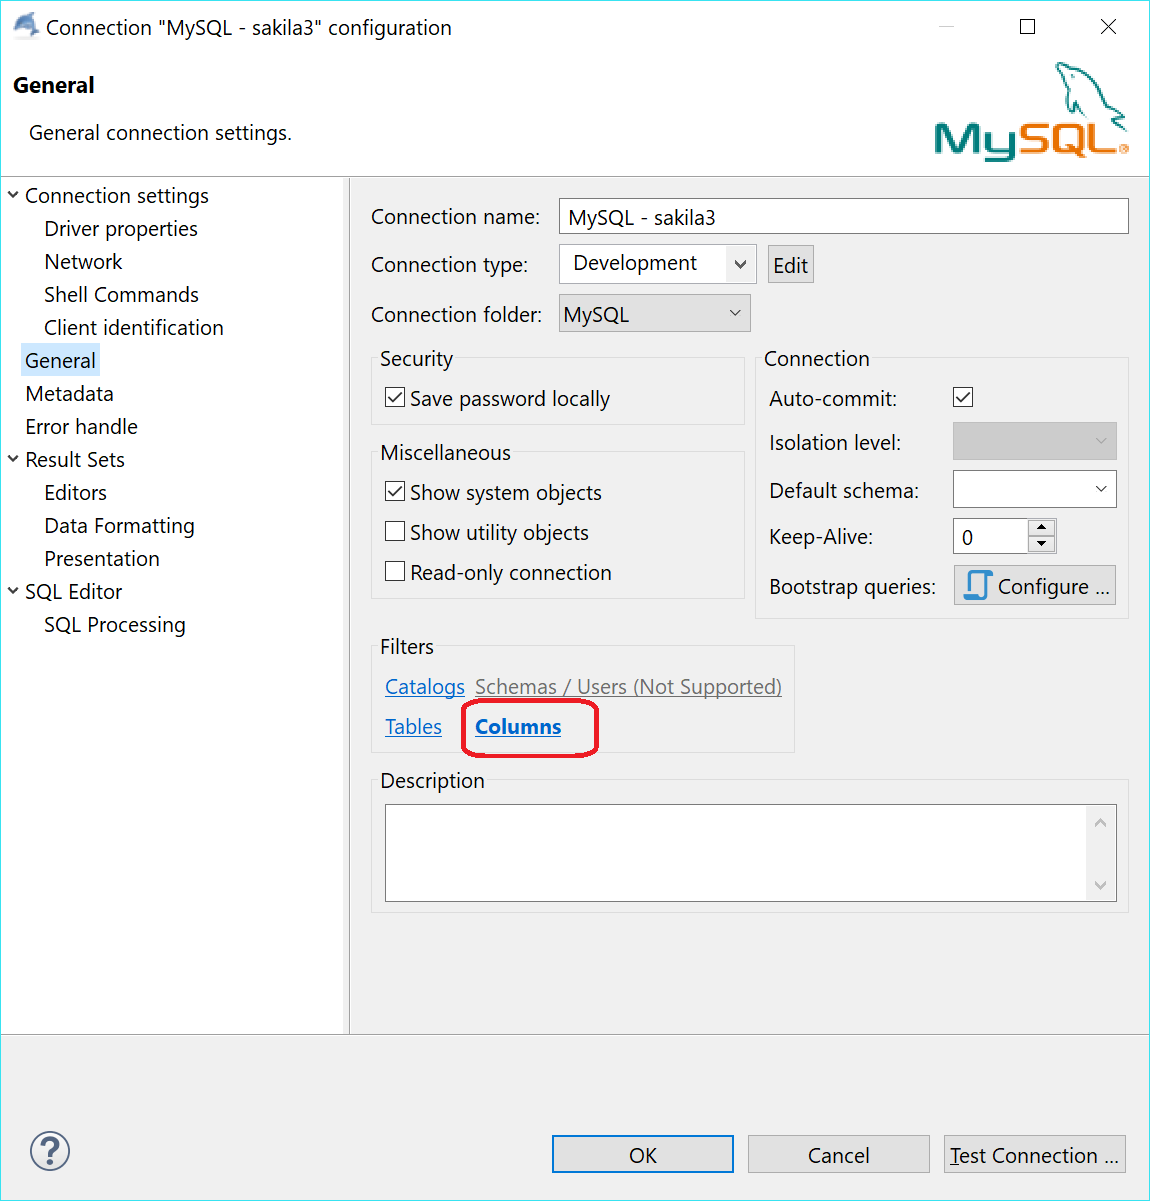Toggle the Auto-commit checkbox
Viewport: 1150px width, 1201px height.
963,397
